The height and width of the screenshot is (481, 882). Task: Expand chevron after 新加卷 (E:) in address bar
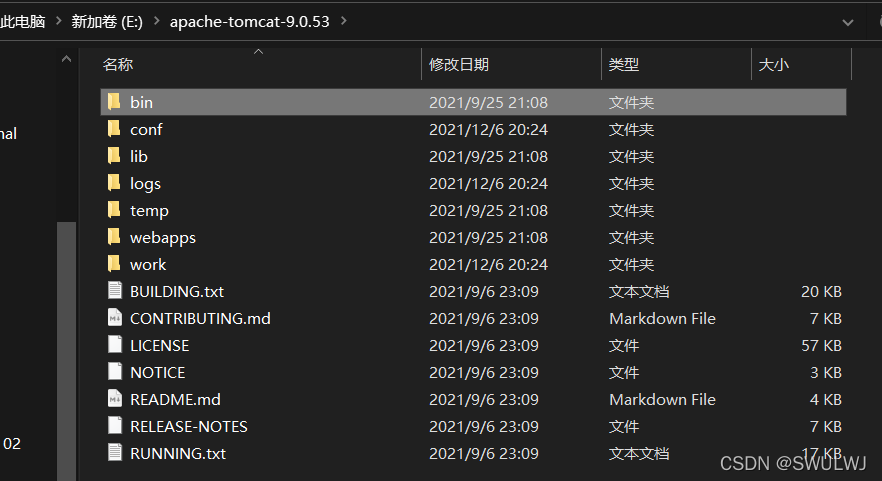[x=156, y=21]
